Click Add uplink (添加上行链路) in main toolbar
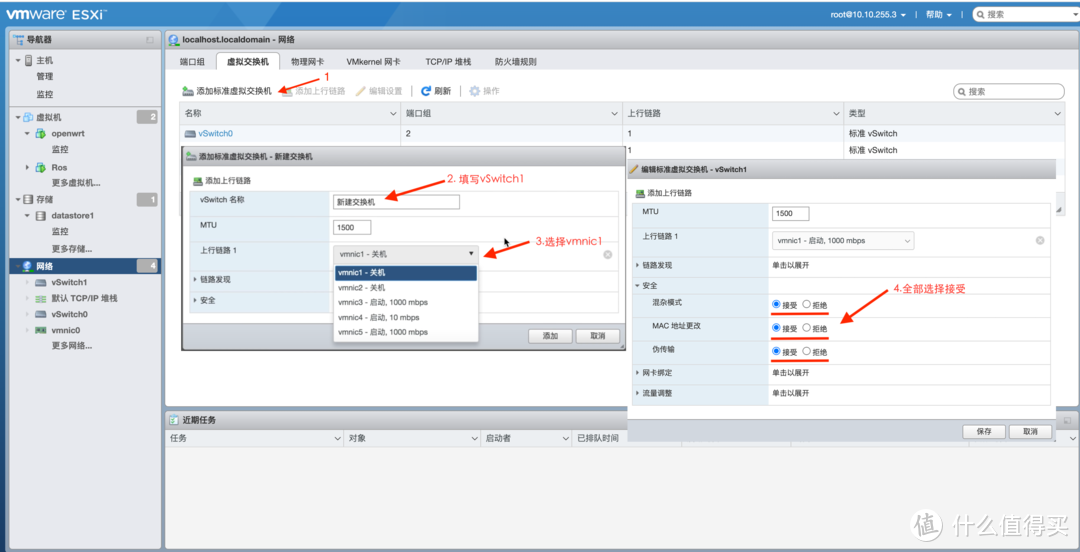Viewport: 1080px width, 552px height. [x=314, y=91]
